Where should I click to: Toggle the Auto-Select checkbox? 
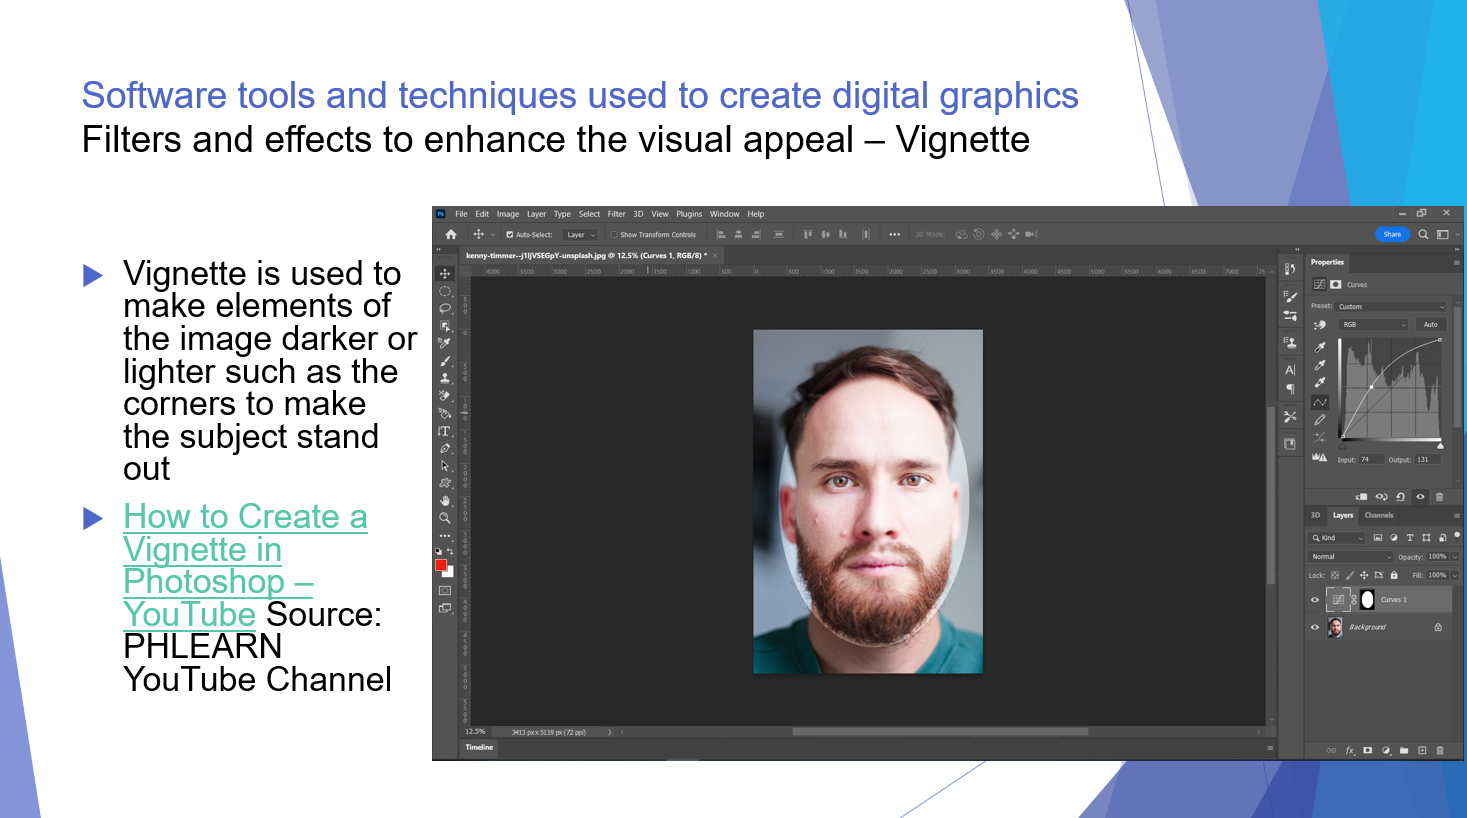pos(510,235)
